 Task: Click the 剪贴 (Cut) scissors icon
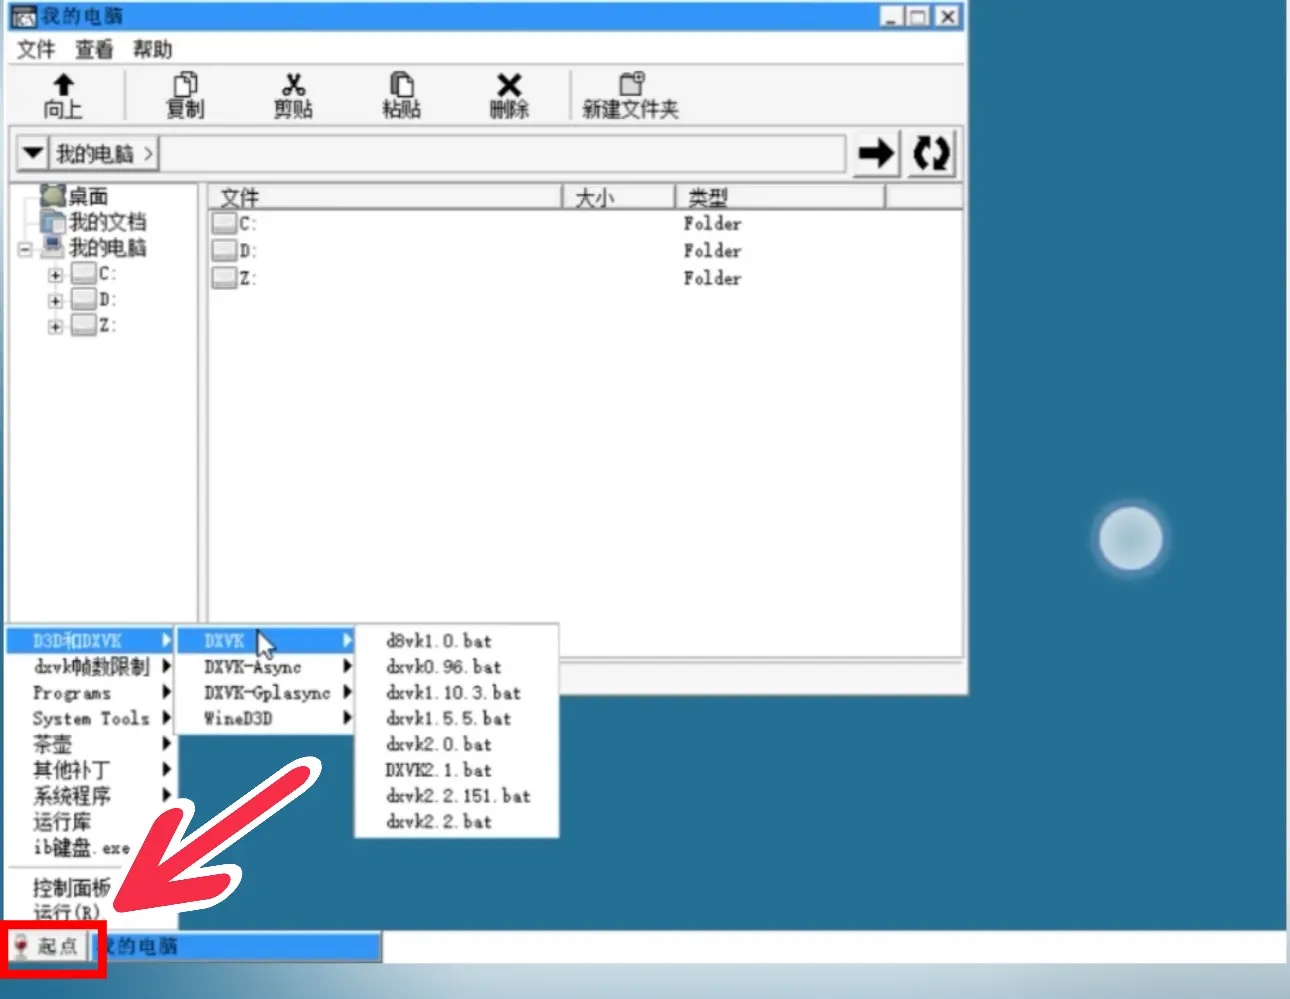[293, 85]
